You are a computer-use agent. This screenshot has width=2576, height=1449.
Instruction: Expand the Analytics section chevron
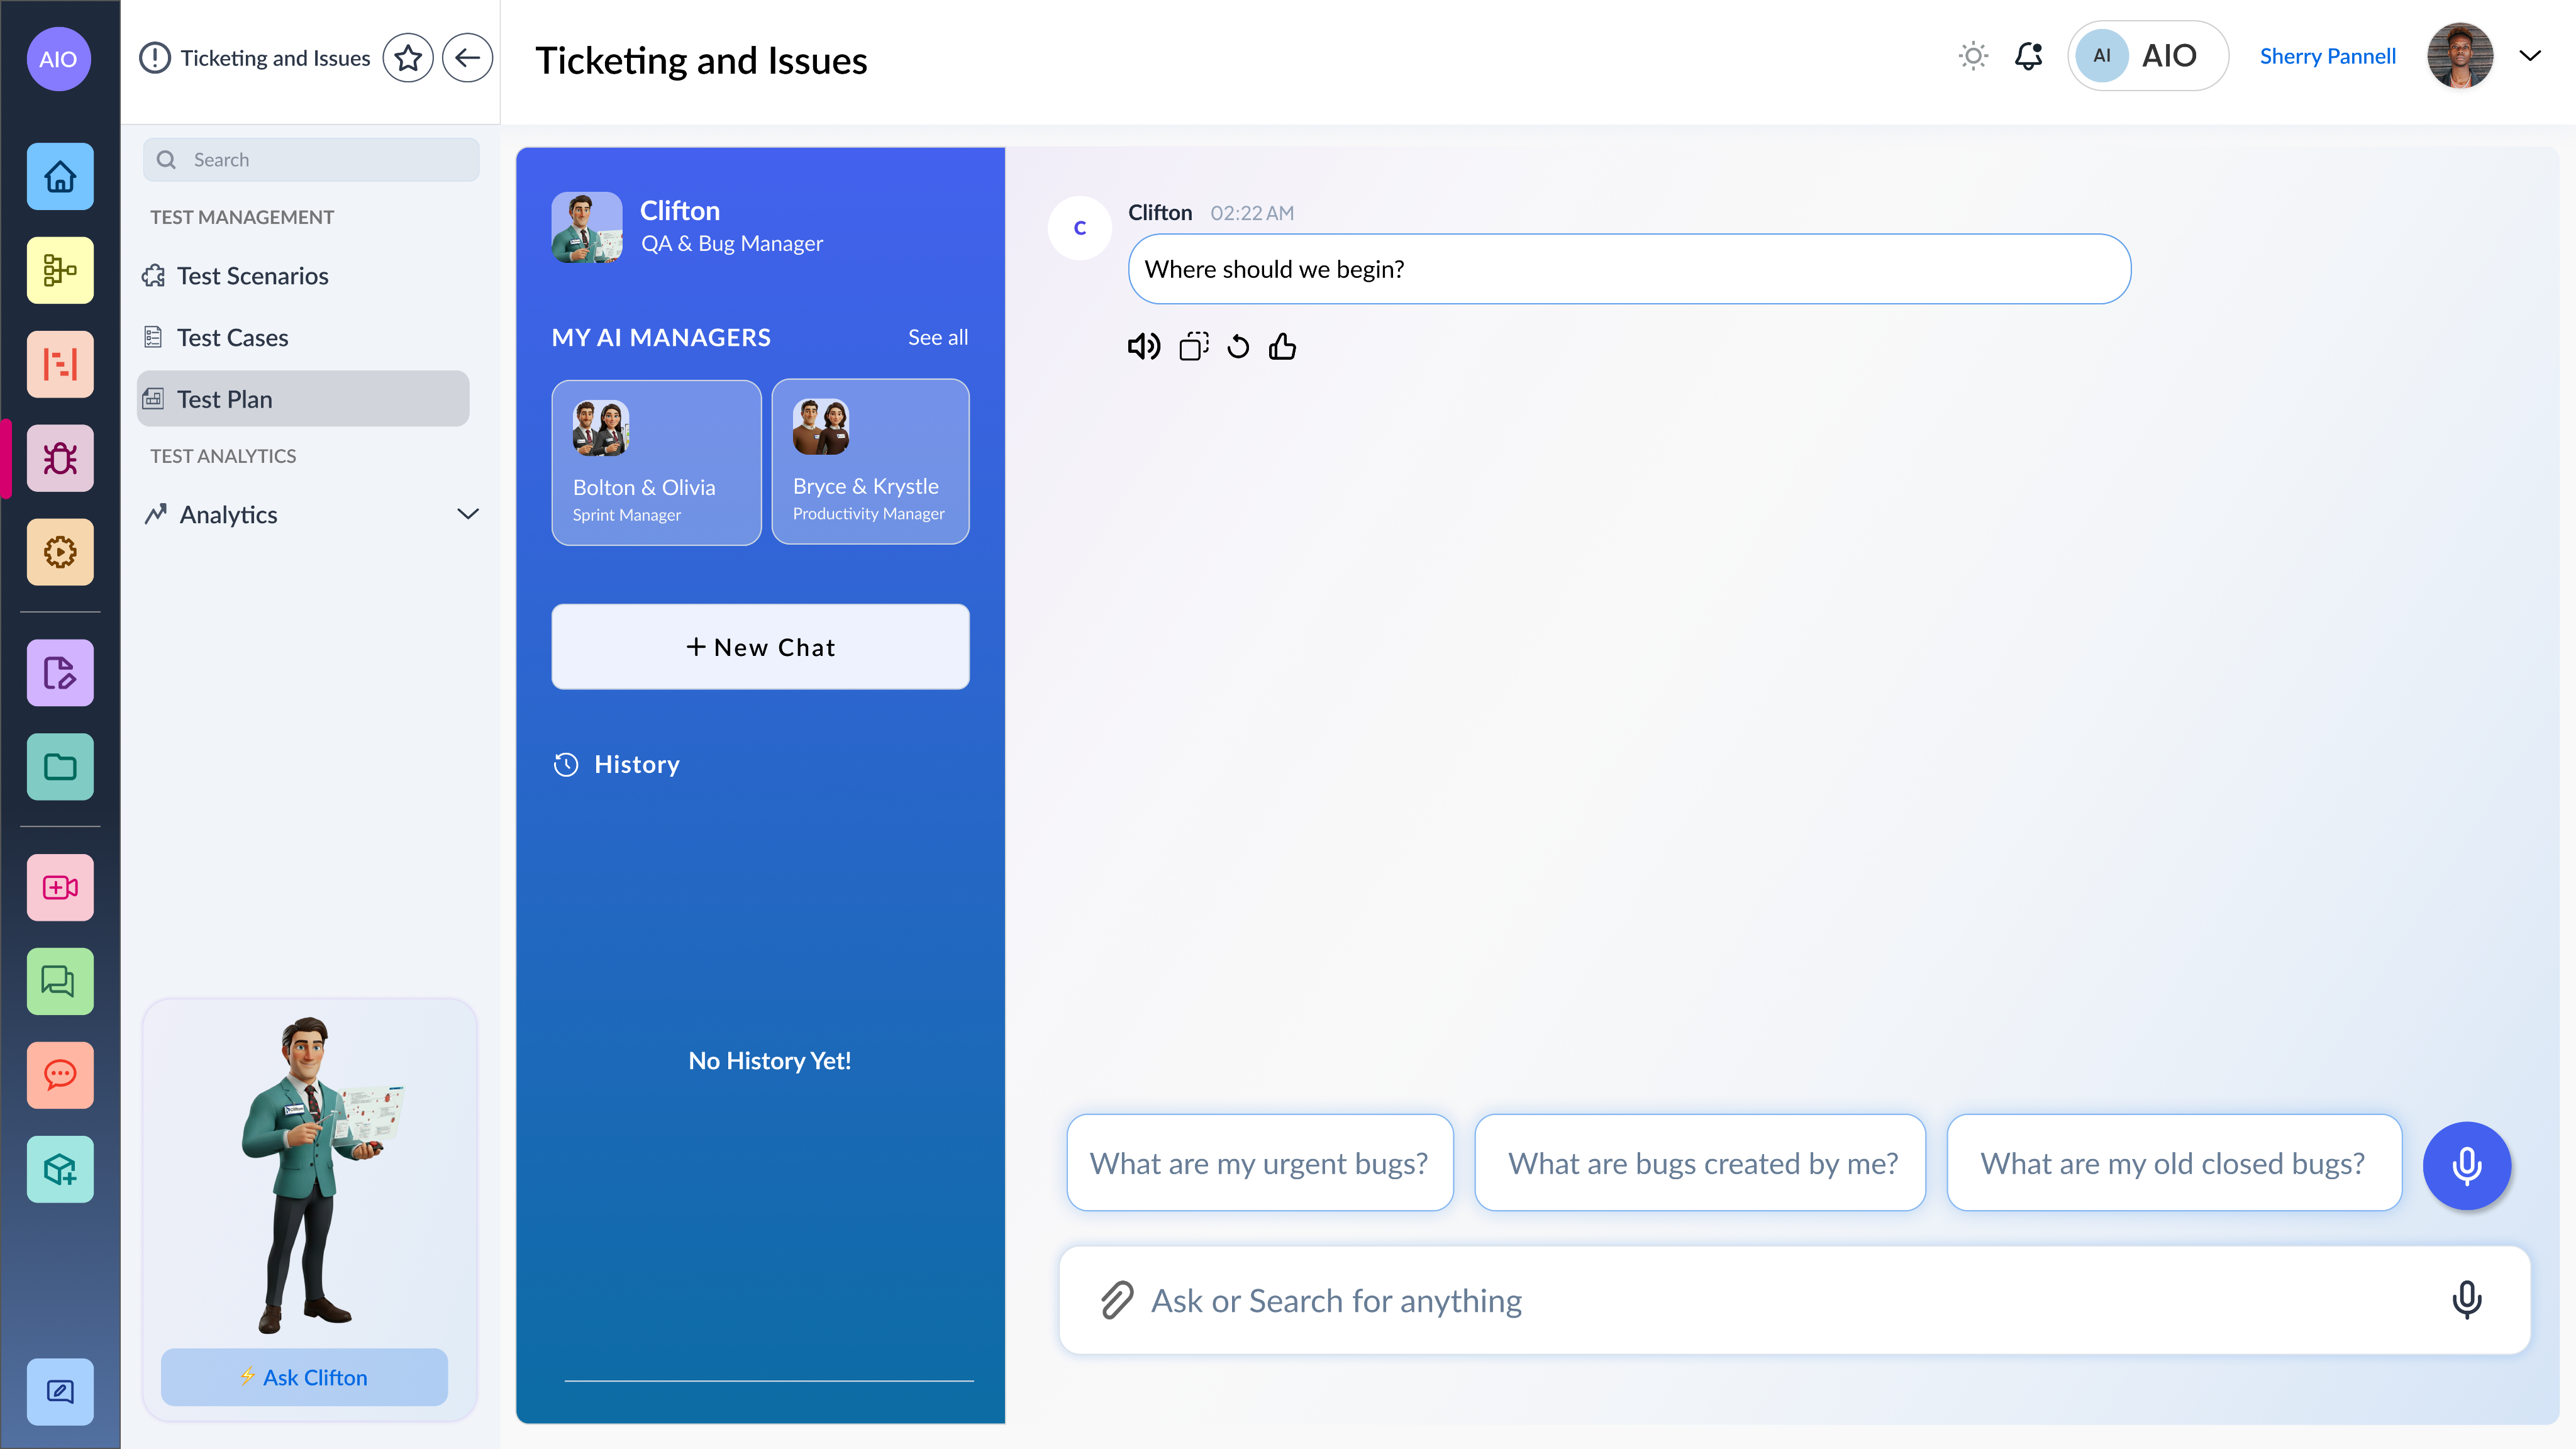click(468, 514)
